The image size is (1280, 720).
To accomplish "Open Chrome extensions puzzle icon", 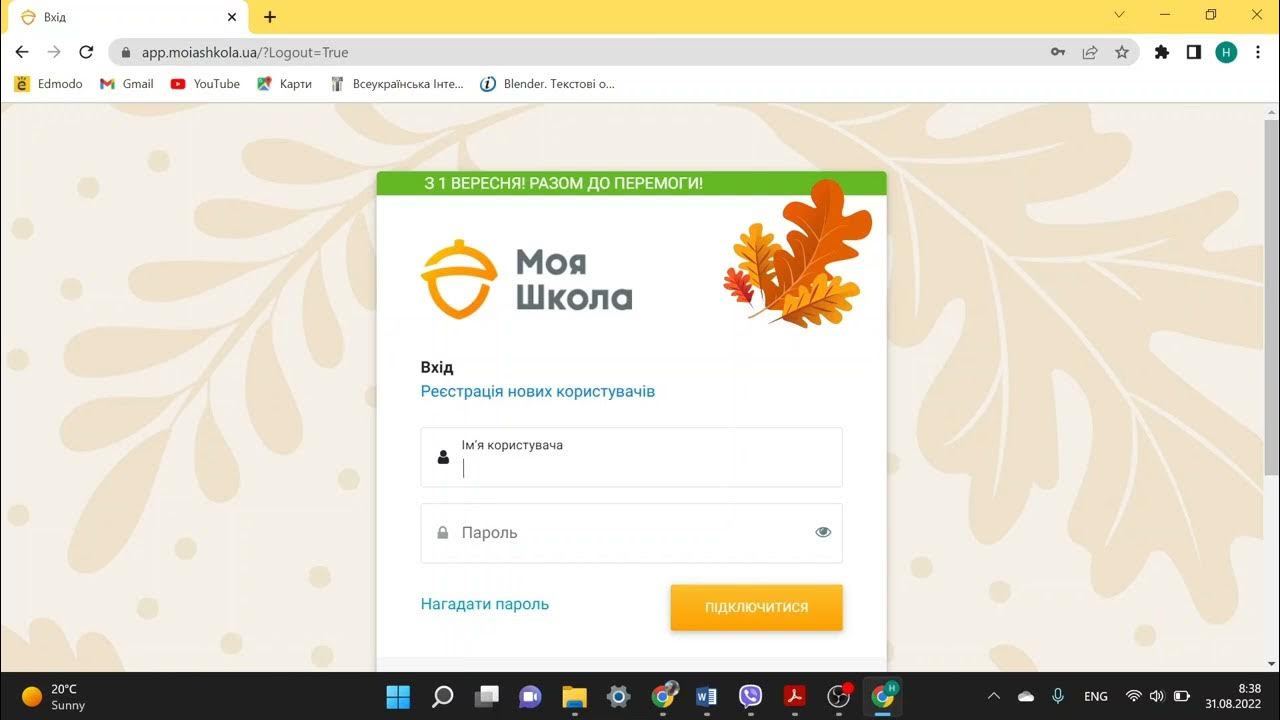I will pos(1162,52).
